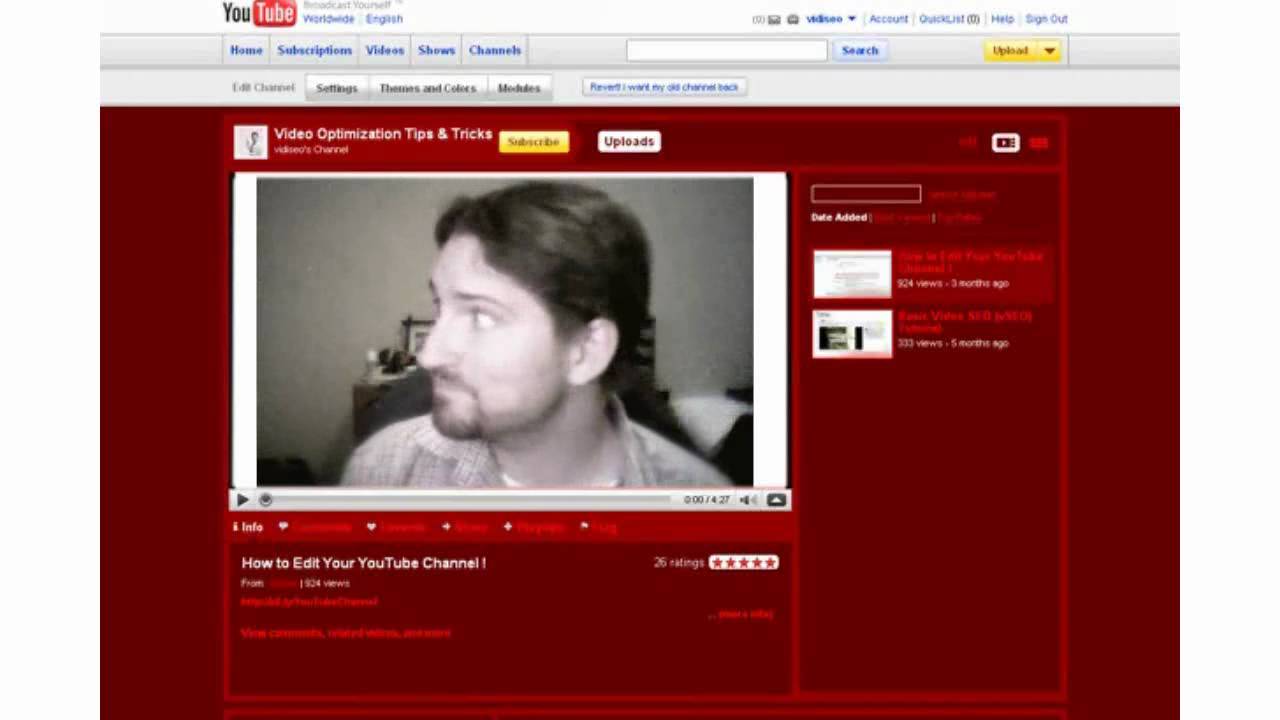Screen dimensions: 1280x720
Task: Click the Sign Out link
Action: click(1046, 19)
